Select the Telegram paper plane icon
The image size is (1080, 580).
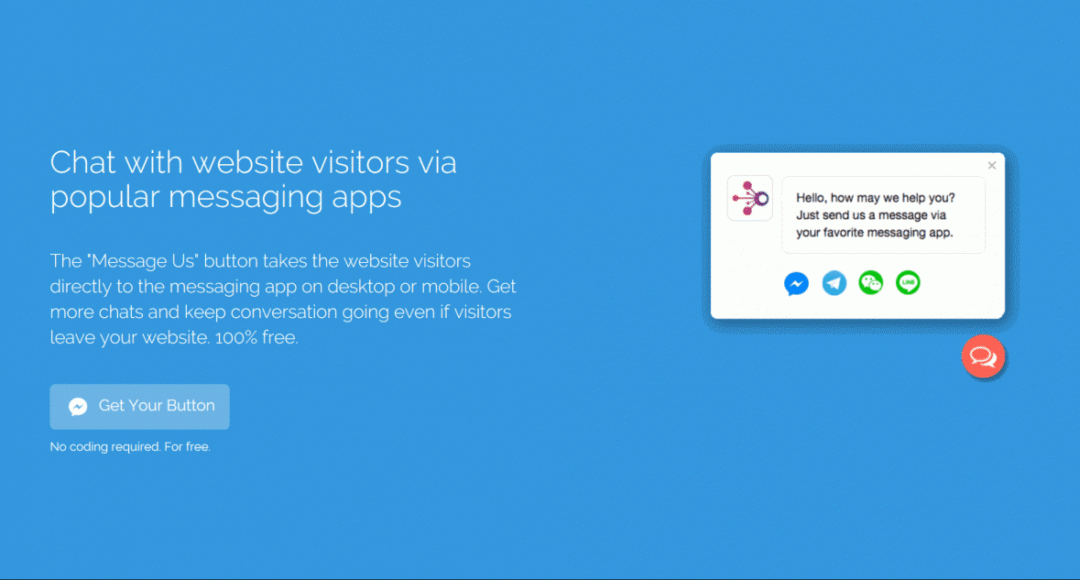(834, 283)
